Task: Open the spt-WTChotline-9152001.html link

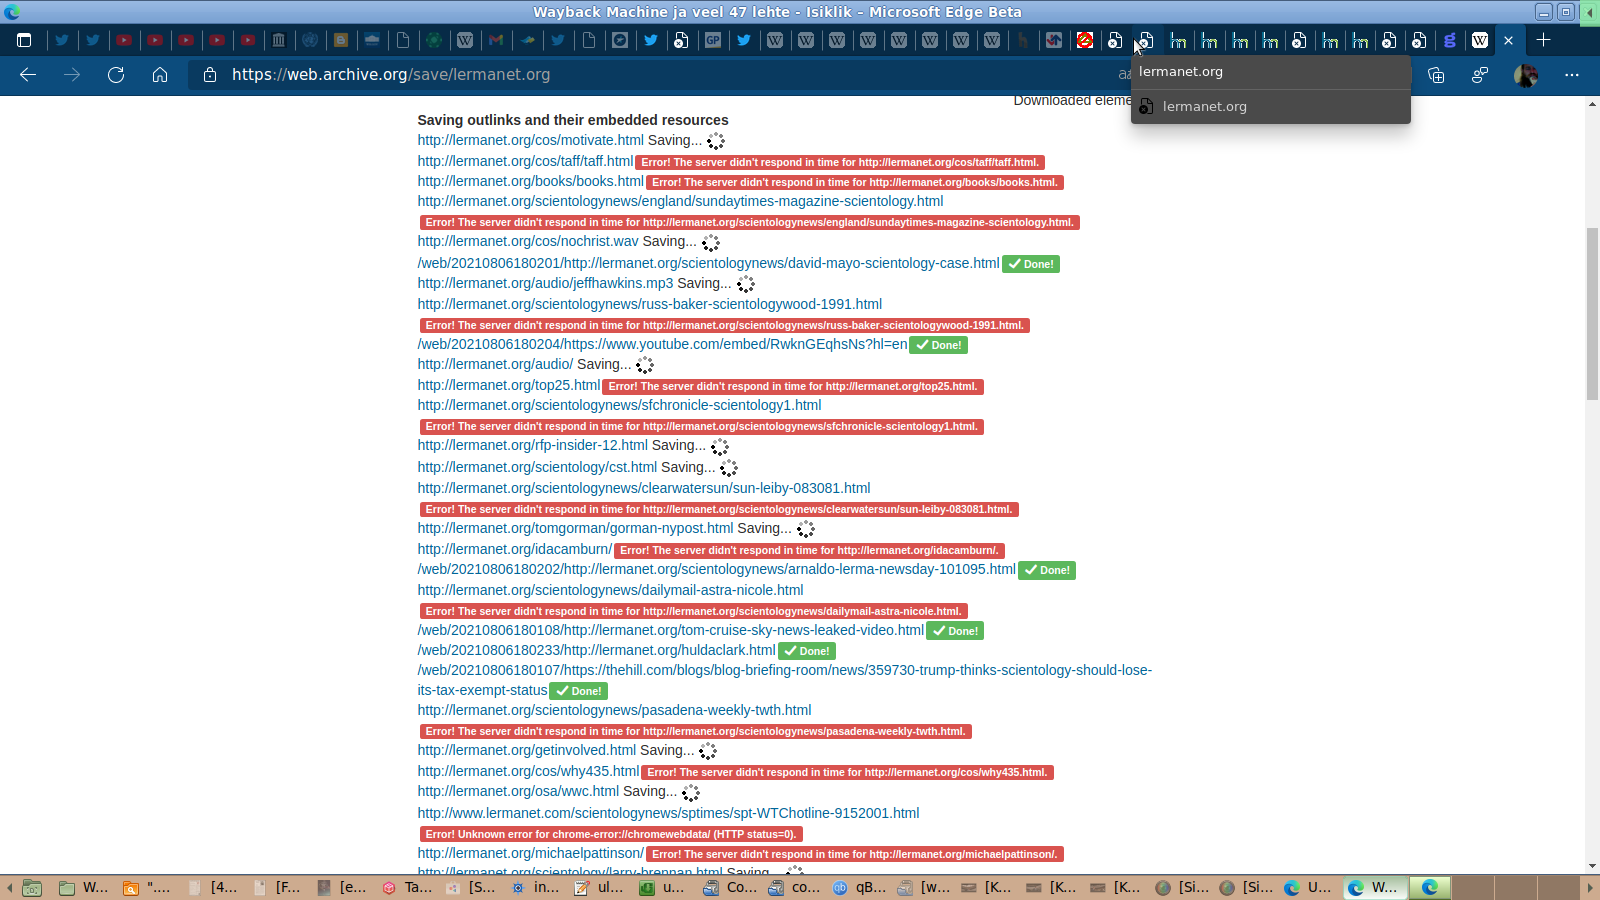Action: click(x=669, y=813)
